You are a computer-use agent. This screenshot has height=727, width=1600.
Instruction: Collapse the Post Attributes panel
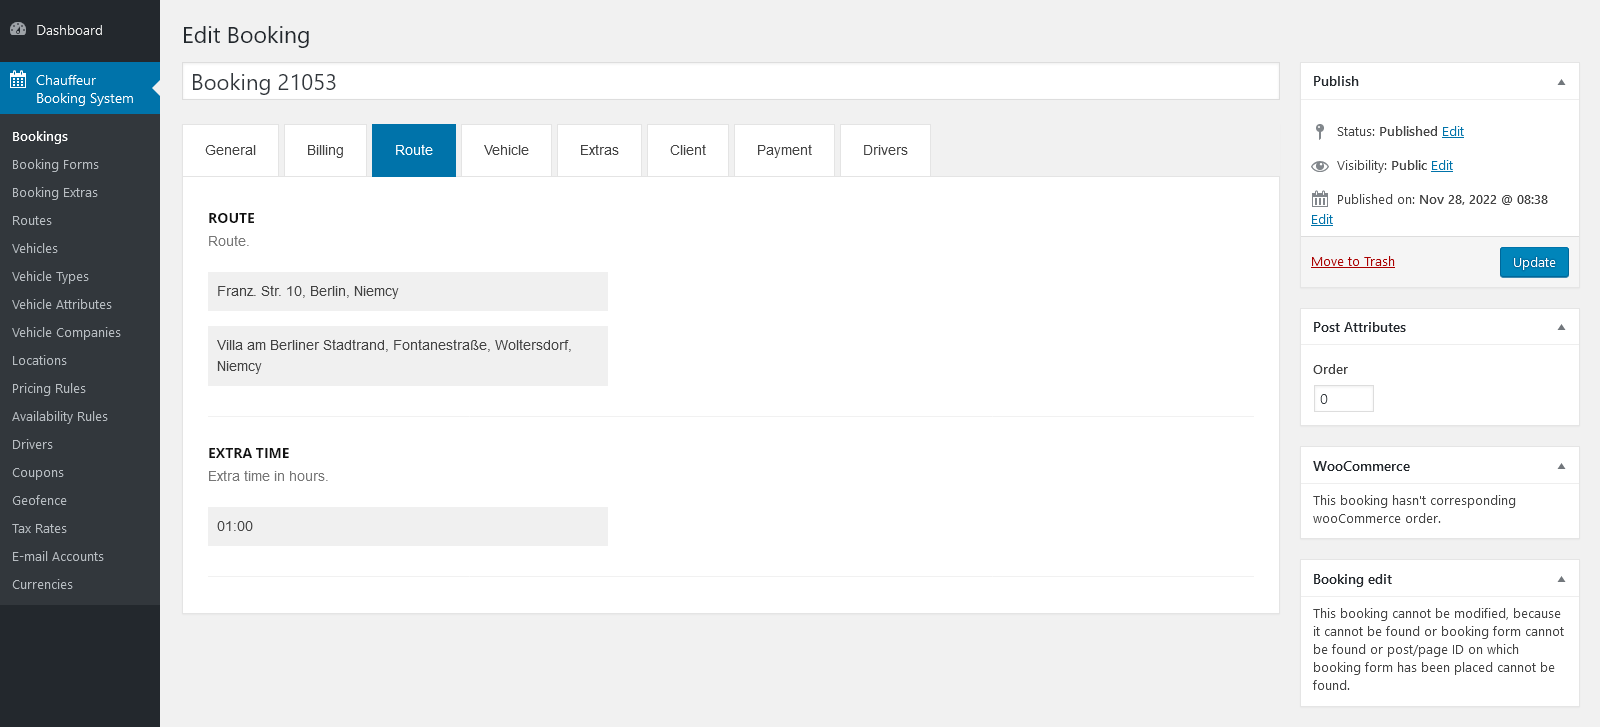pyautogui.click(x=1561, y=328)
